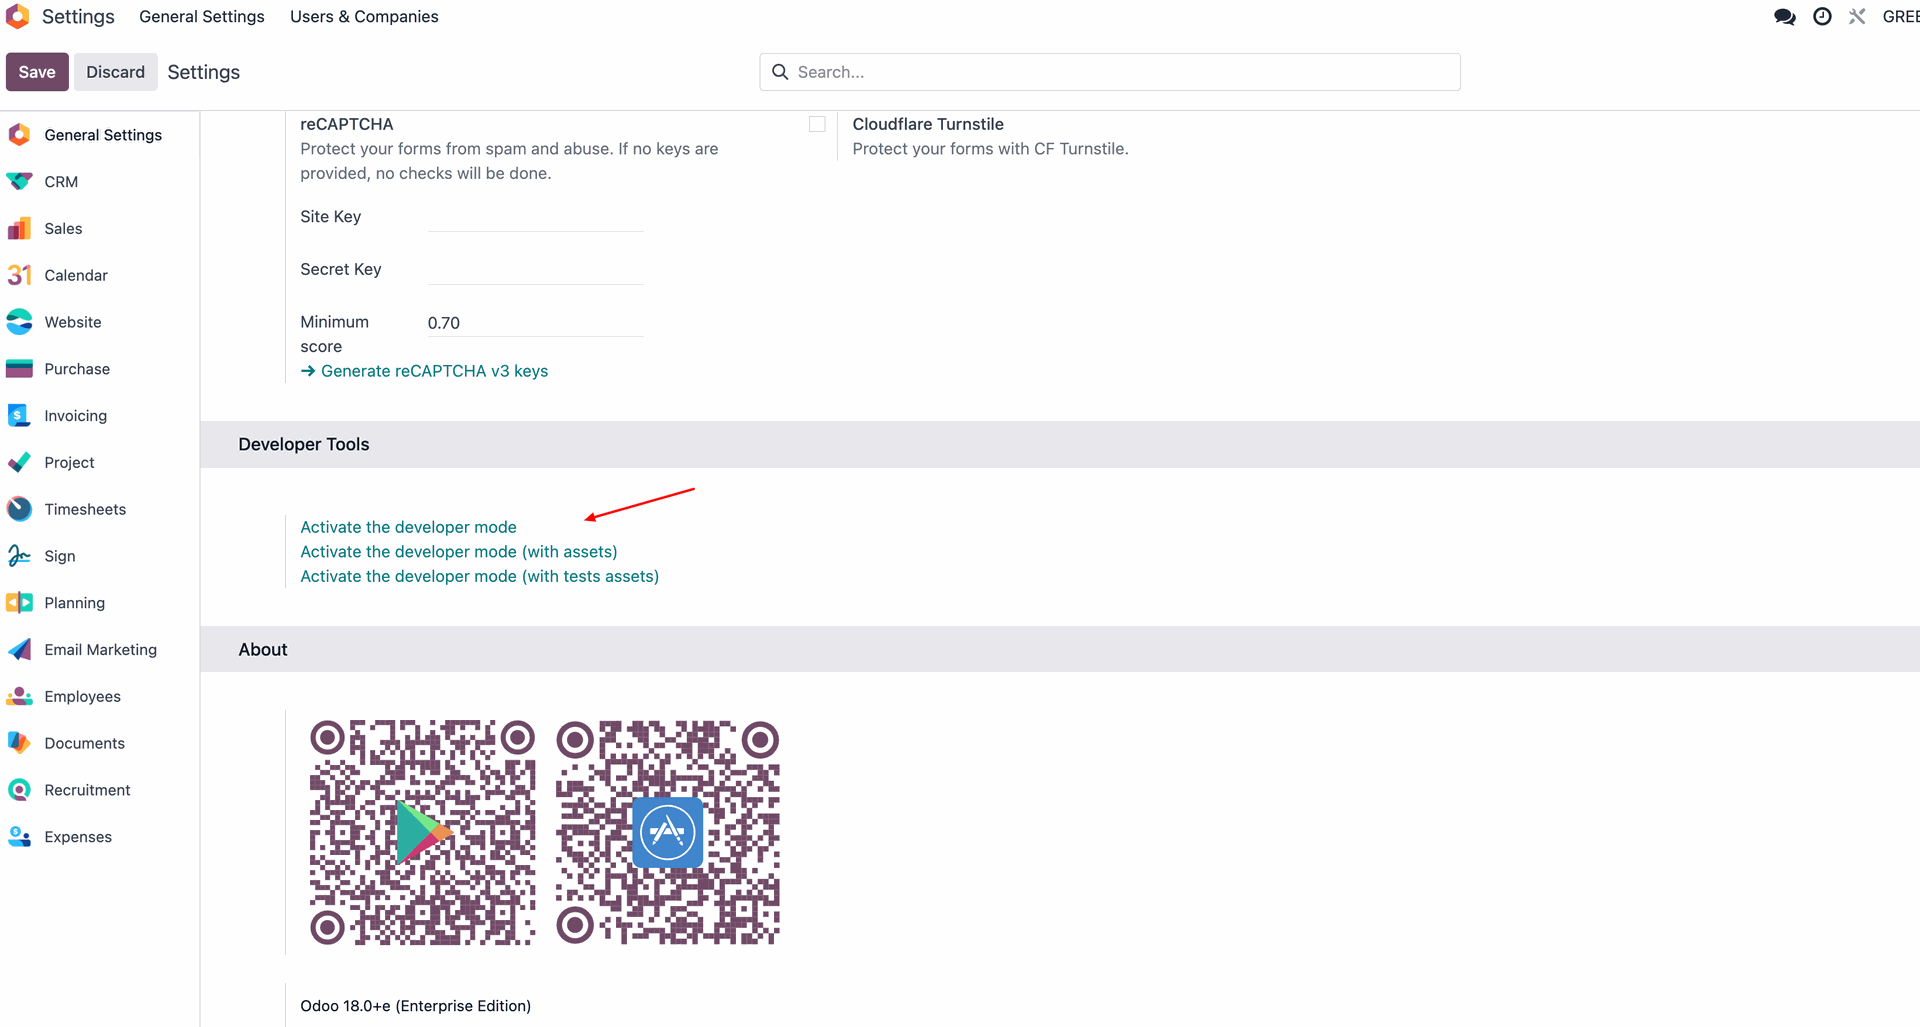Open the General Settings top menu
Image resolution: width=1920 pixels, height=1027 pixels.
pyautogui.click(x=202, y=17)
